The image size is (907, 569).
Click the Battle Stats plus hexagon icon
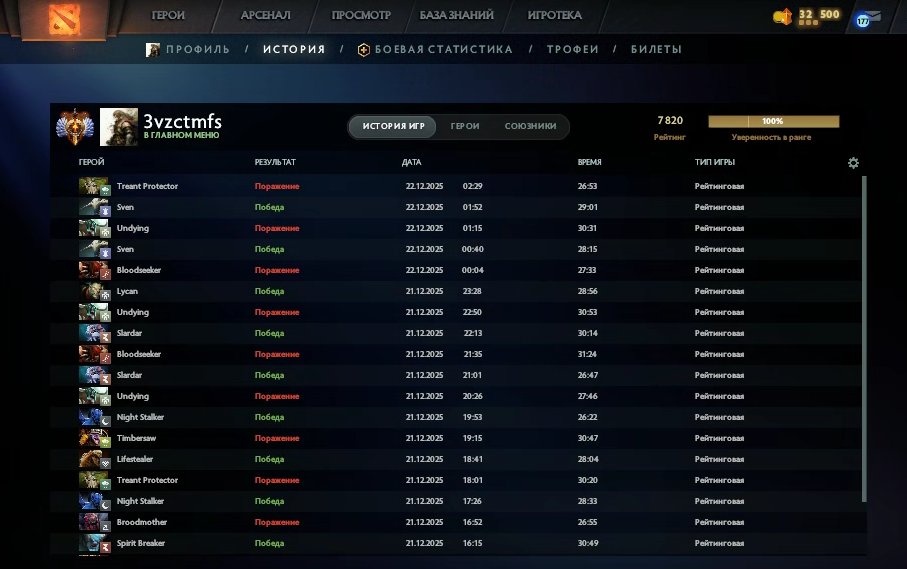coord(364,50)
